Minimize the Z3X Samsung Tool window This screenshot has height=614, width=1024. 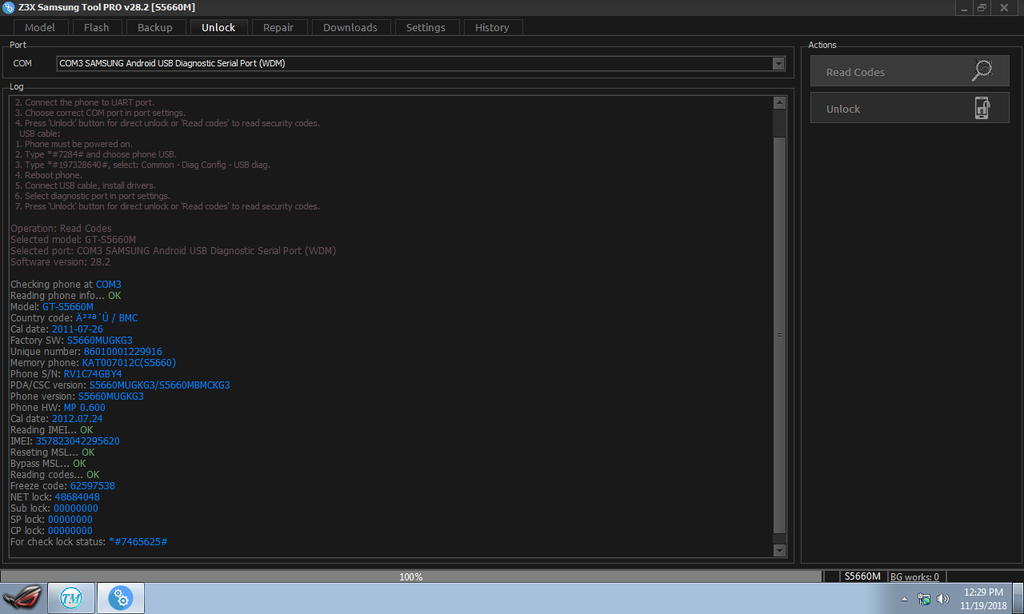click(964, 8)
